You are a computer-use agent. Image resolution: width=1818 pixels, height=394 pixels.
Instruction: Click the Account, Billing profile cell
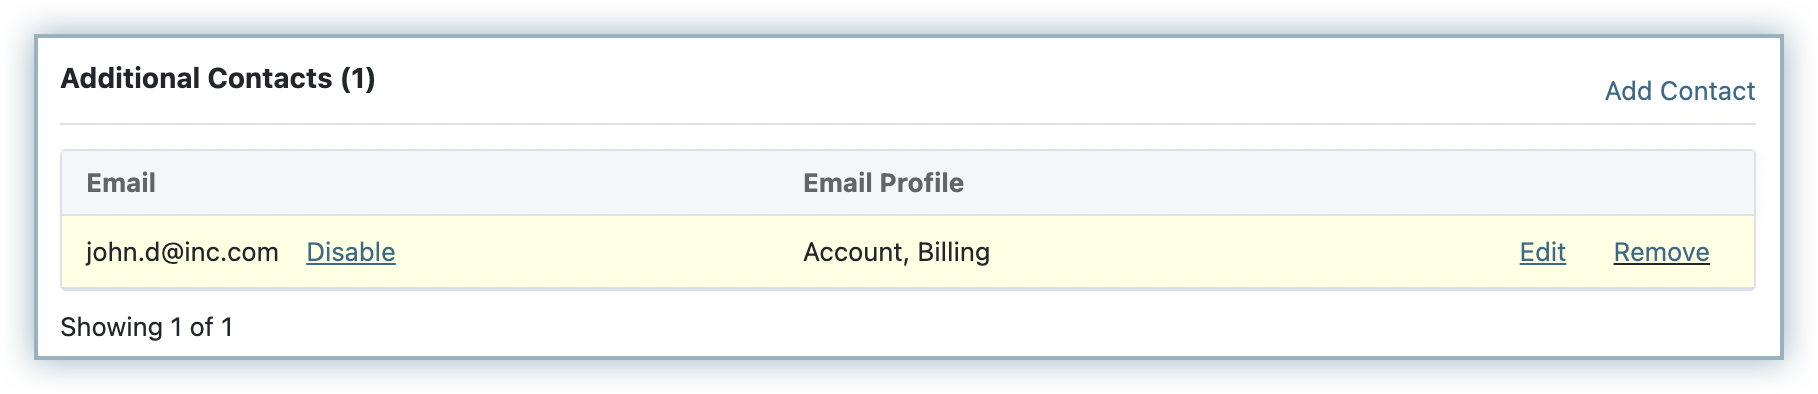point(896,252)
